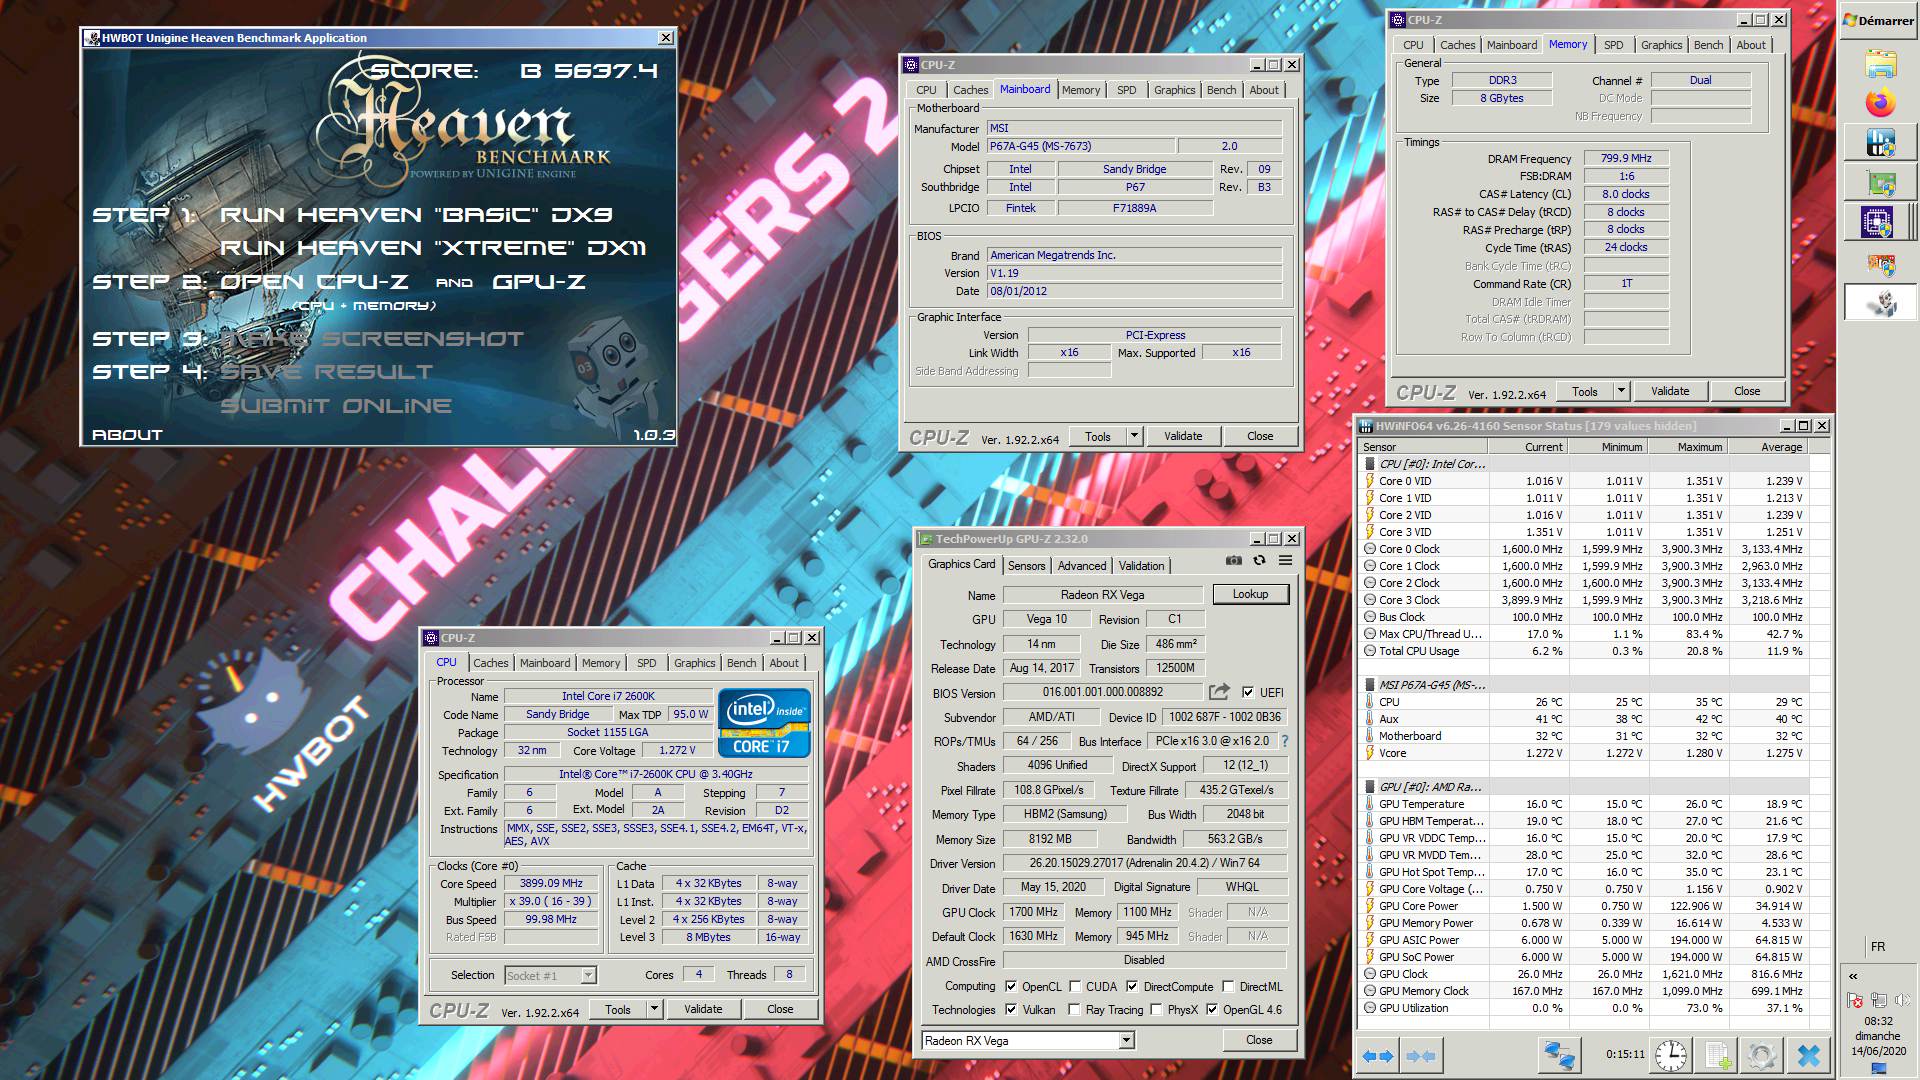Open Bench tab in CPU-Z Mainboard window
Screen dimensions: 1920x1080
point(1221,90)
